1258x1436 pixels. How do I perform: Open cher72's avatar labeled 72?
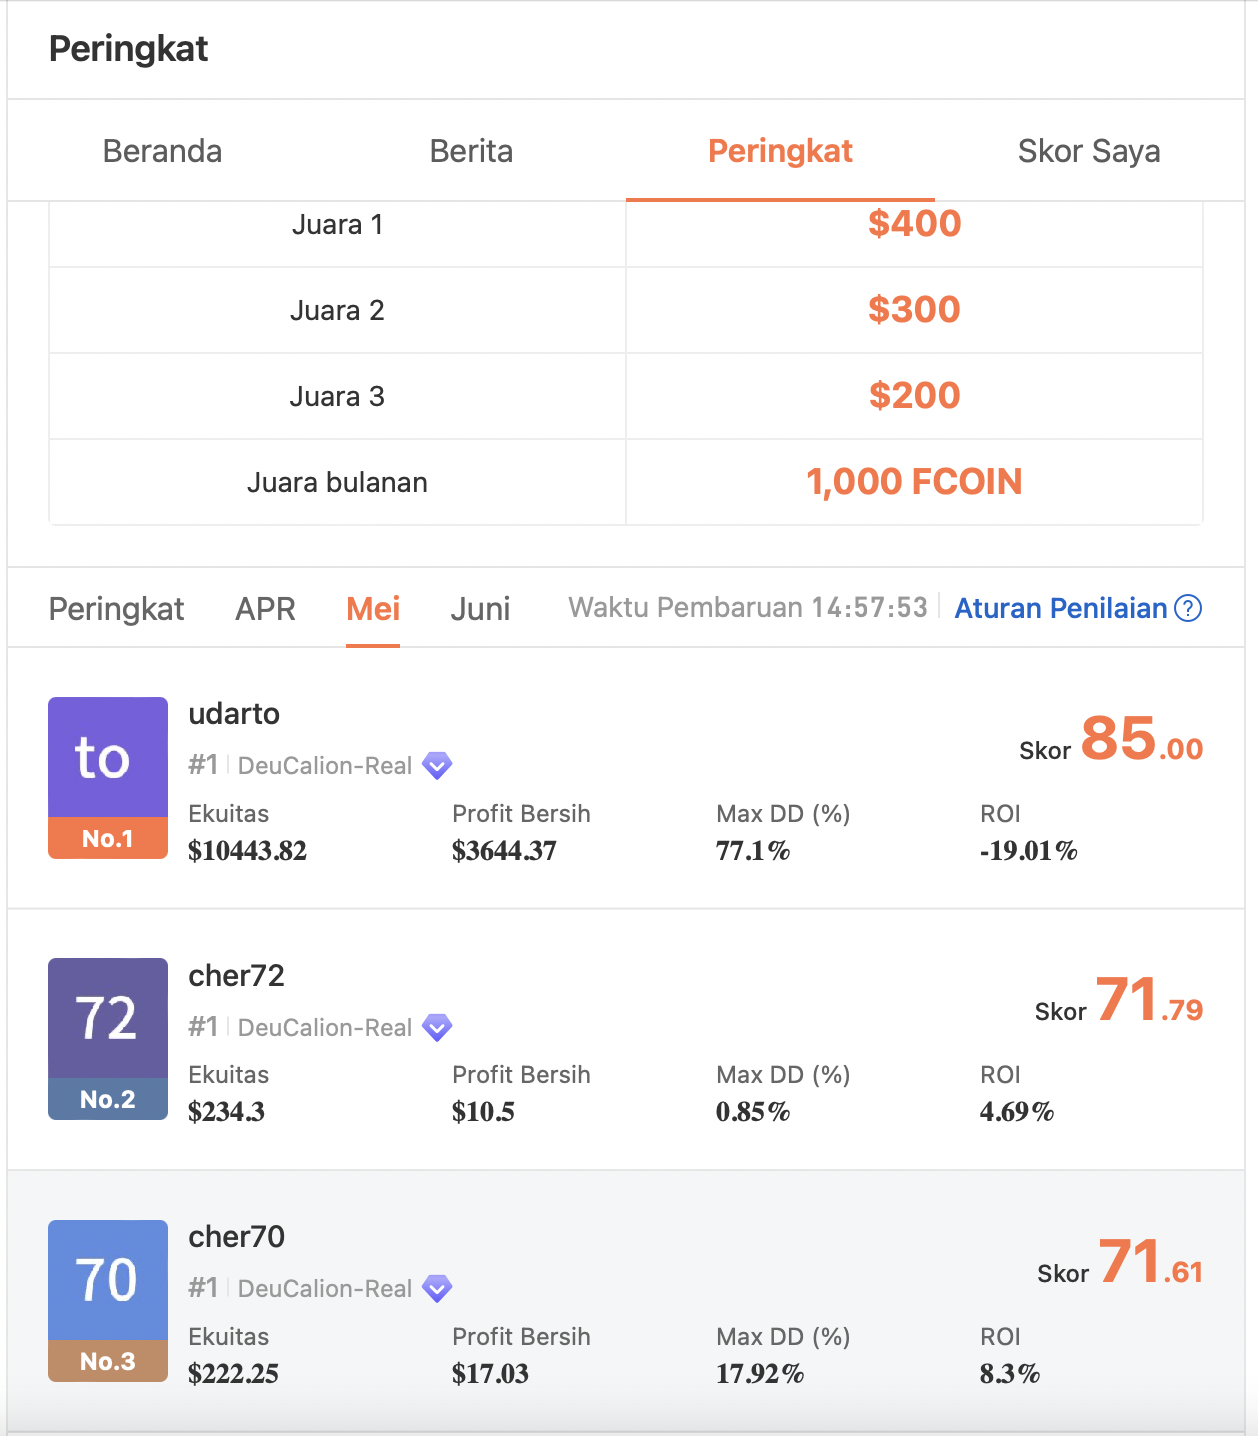point(108,1018)
